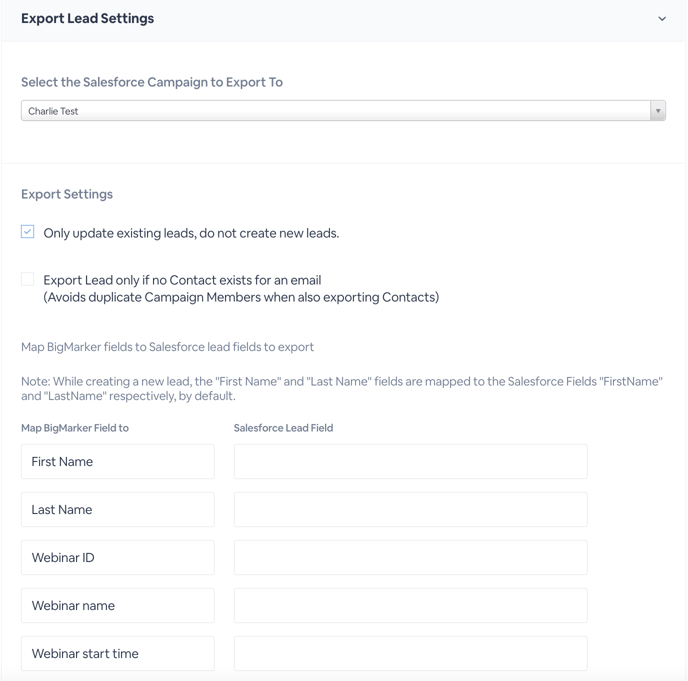Uncheck Only update existing leads checkbox
Image resolution: width=688 pixels, height=681 pixels.
point(28,231)
